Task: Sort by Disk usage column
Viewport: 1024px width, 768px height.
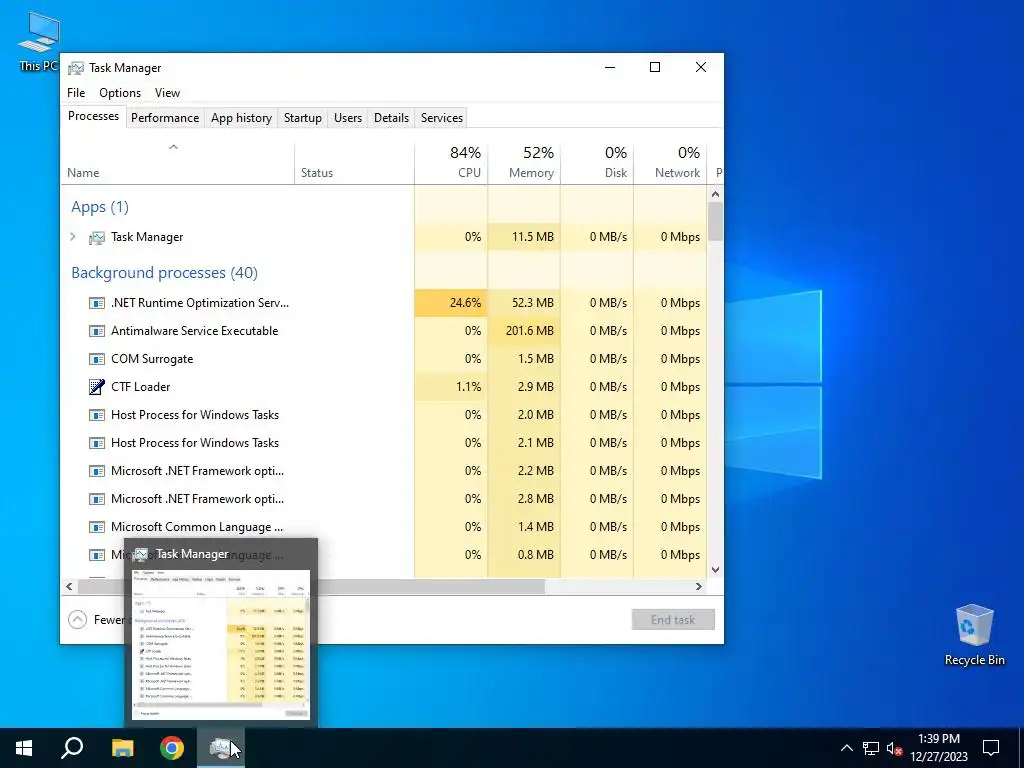Action: 597,163
